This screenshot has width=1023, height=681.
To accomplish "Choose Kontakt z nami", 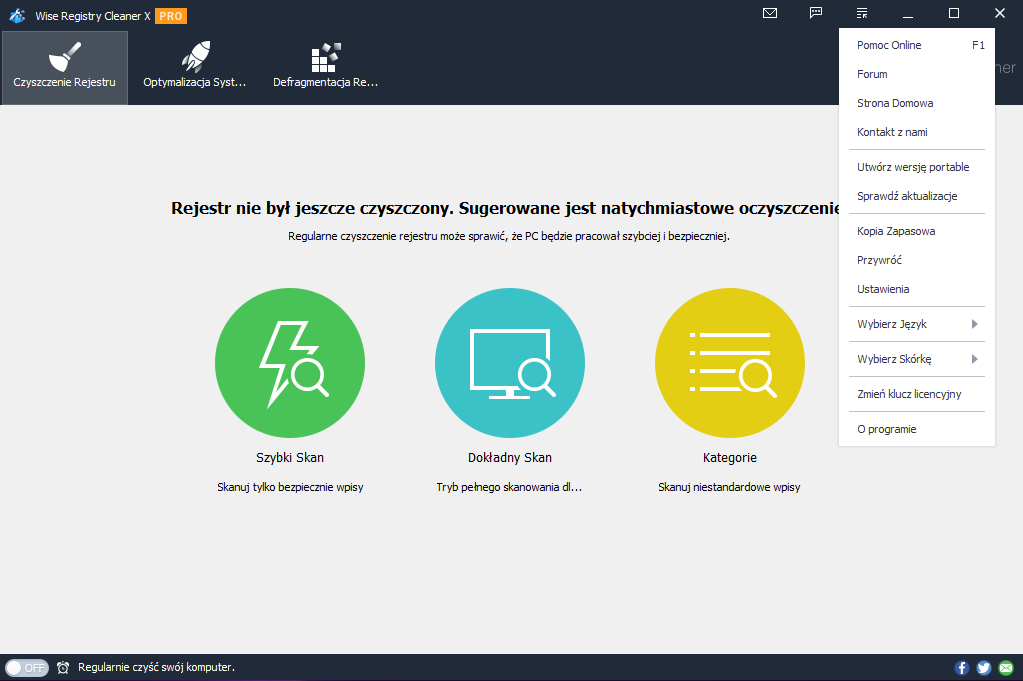I will point(917,132).
